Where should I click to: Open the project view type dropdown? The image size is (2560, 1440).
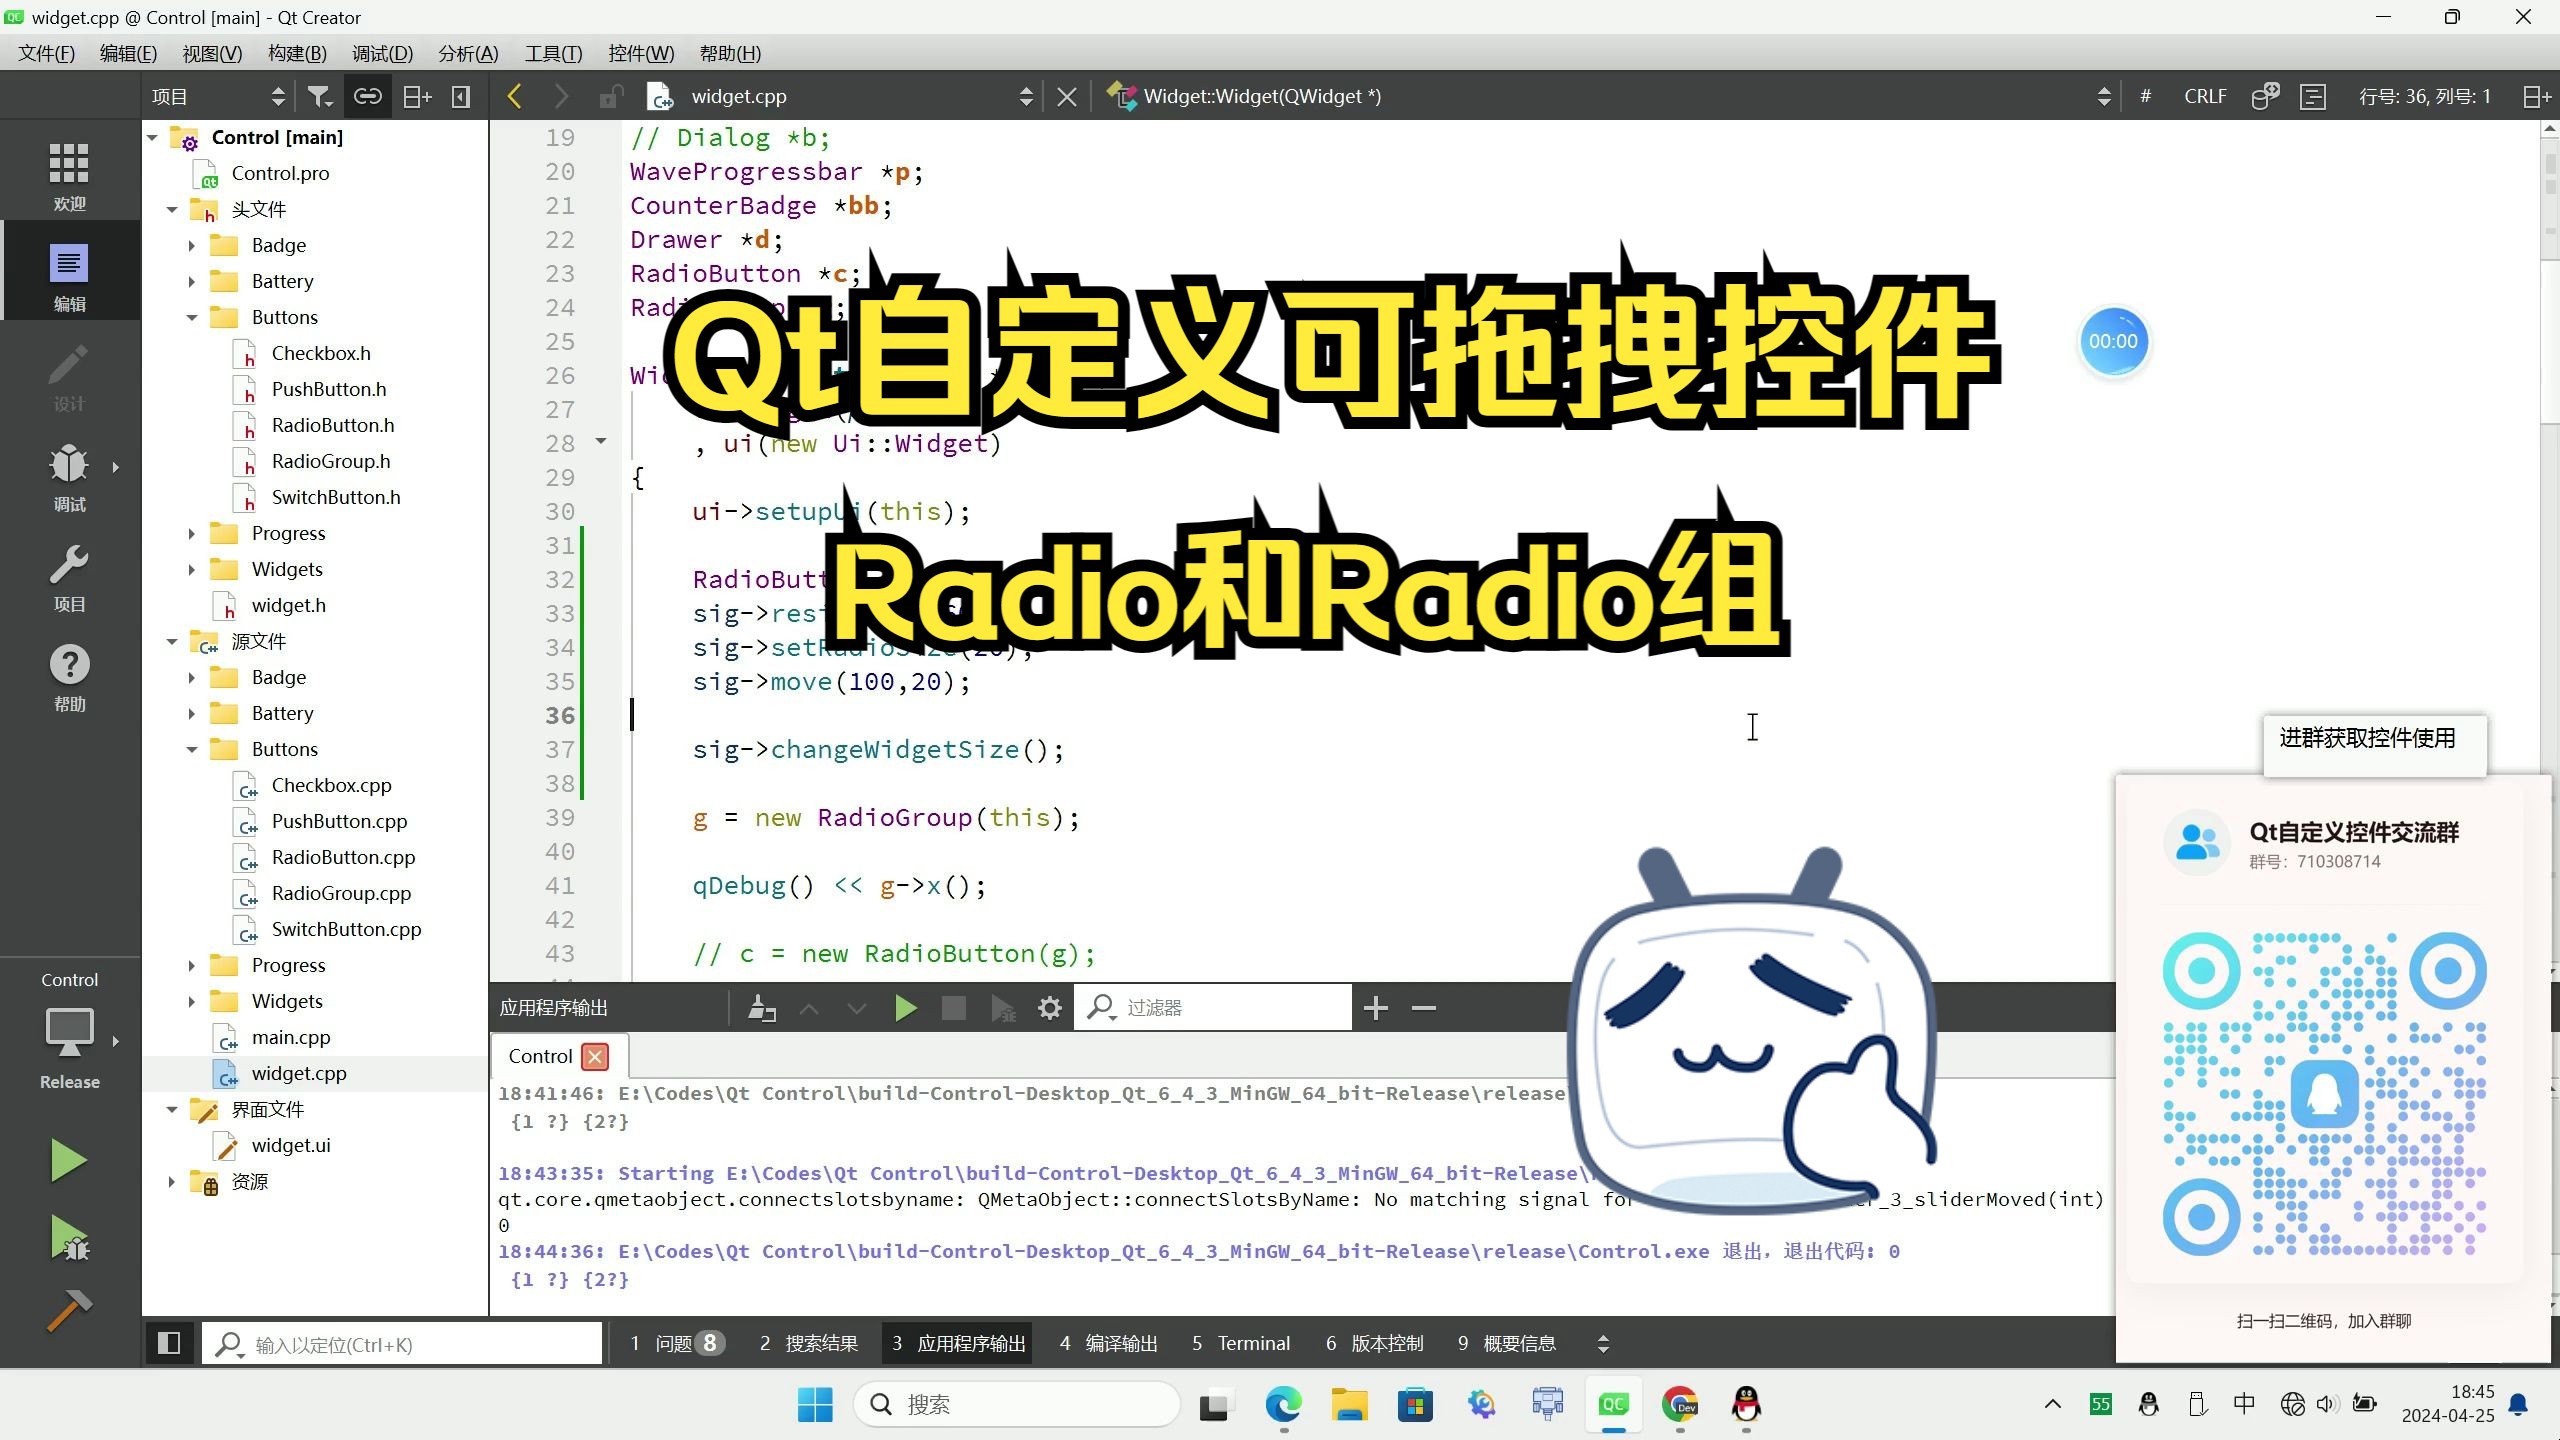[218, 96]
